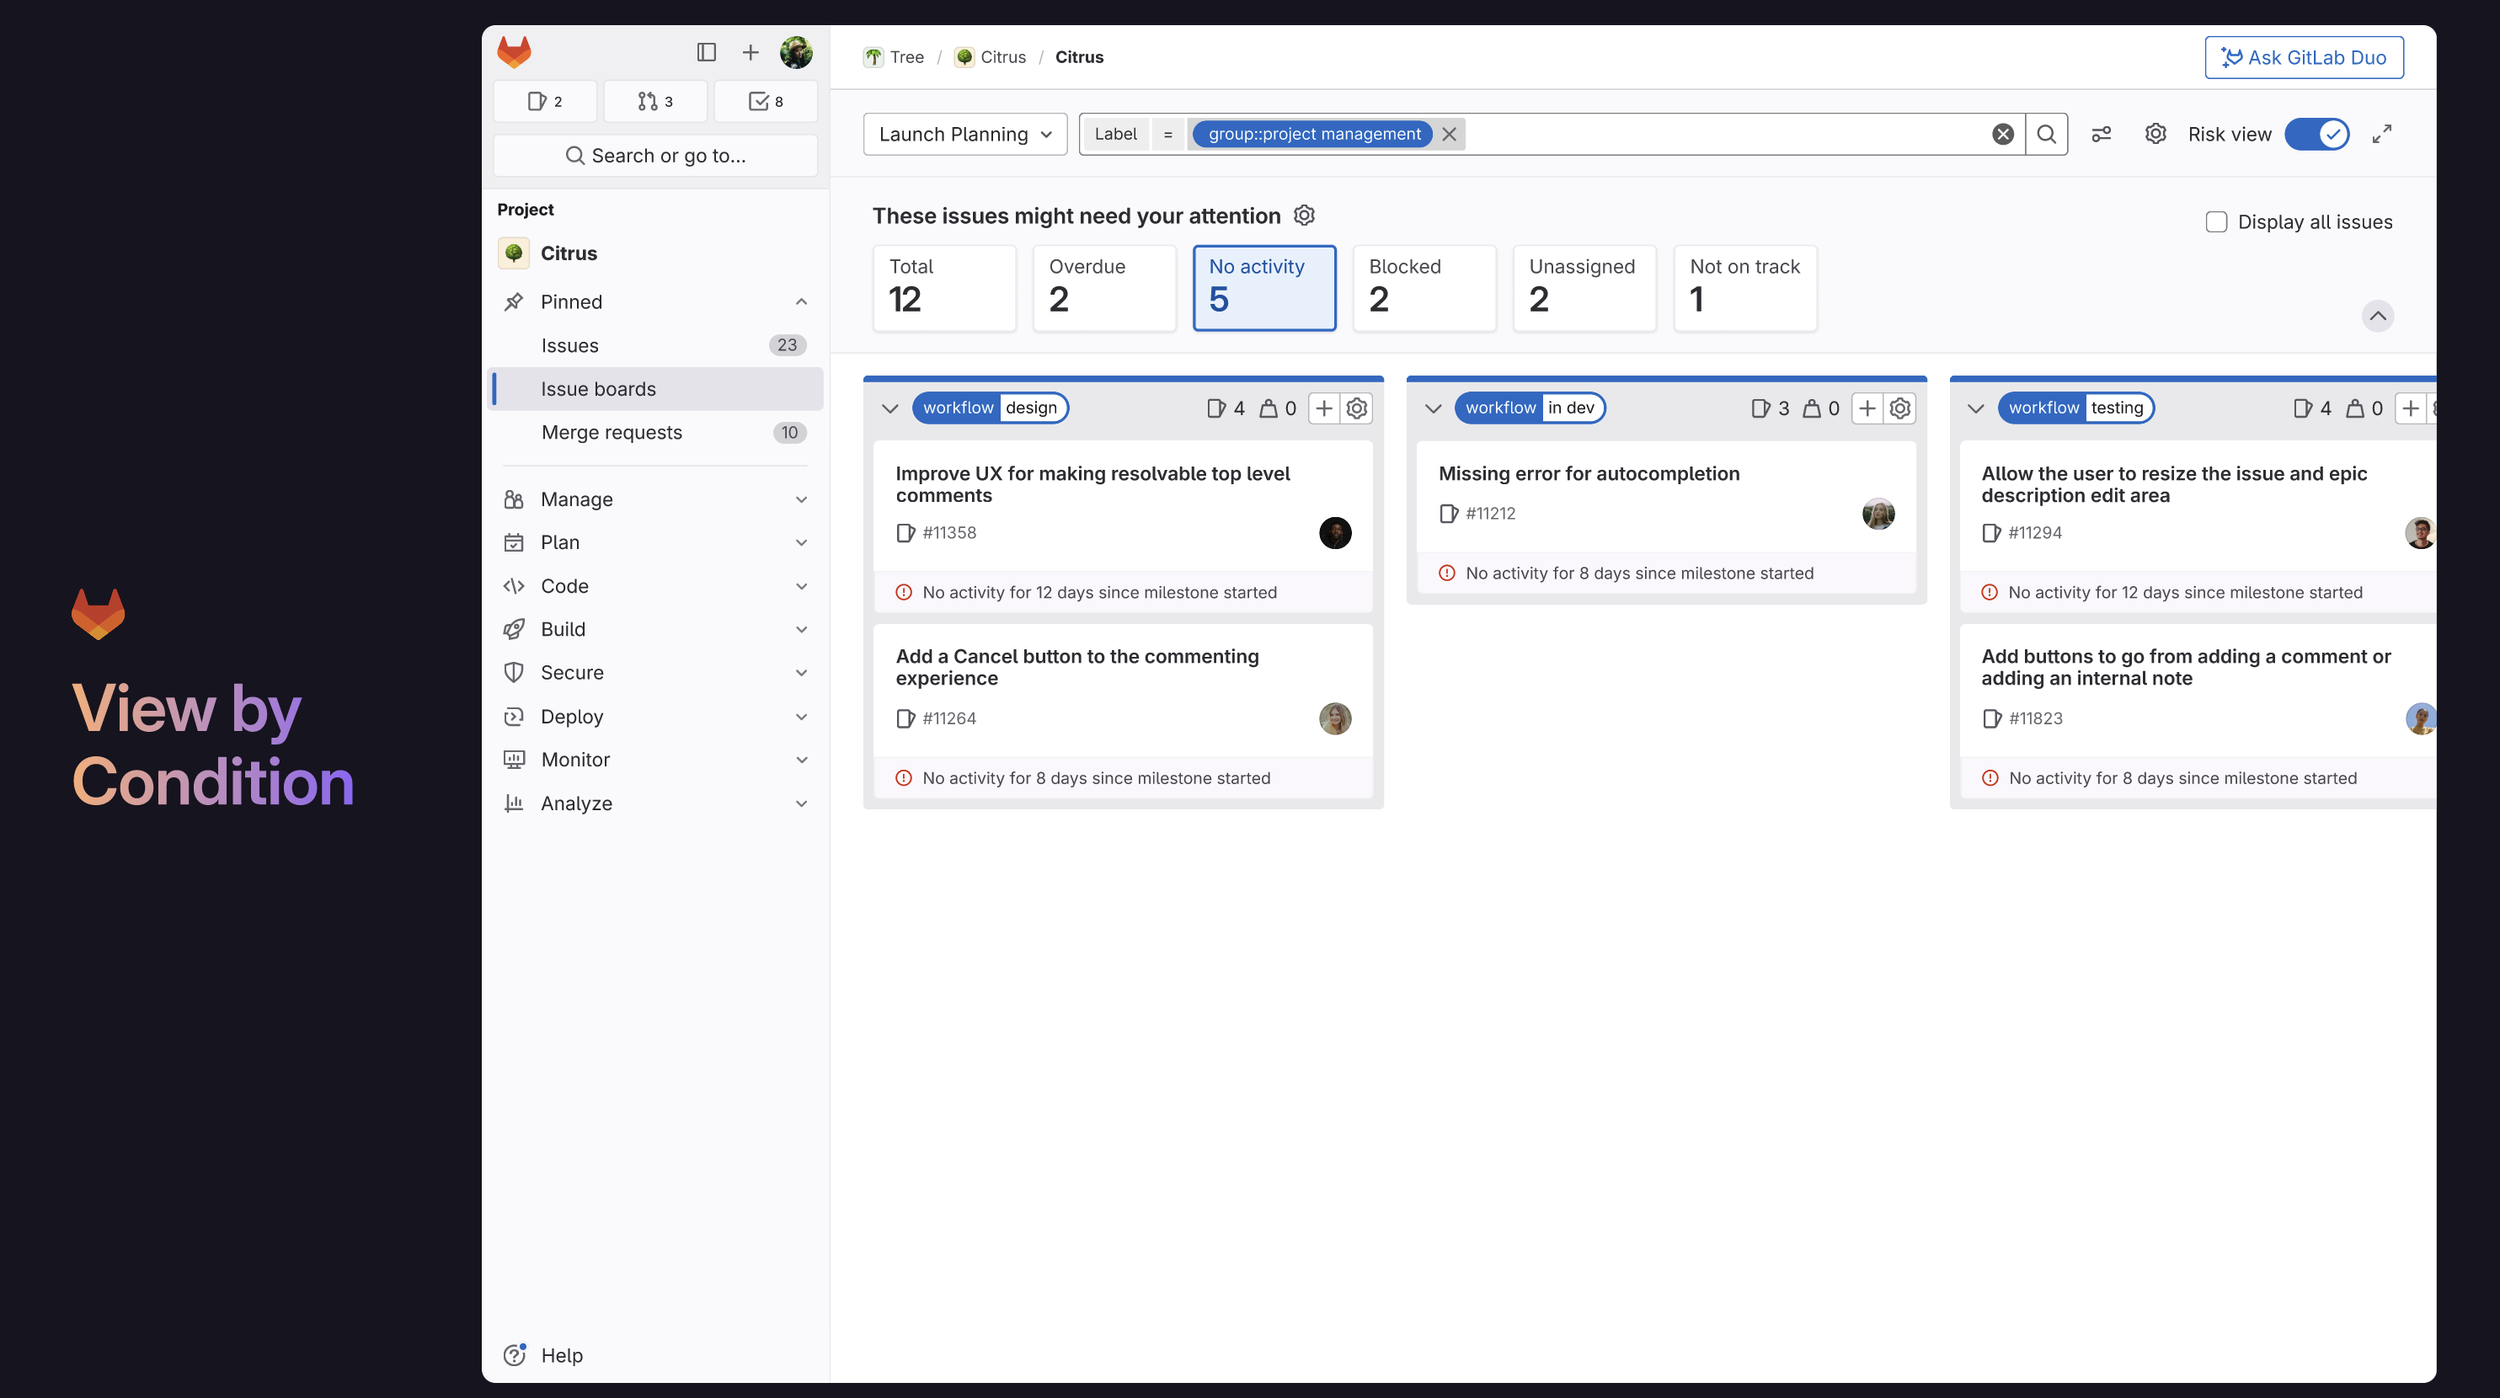Open assigned merge requests counter icon
The image size is (2500, 1398).
coord(655,101)
